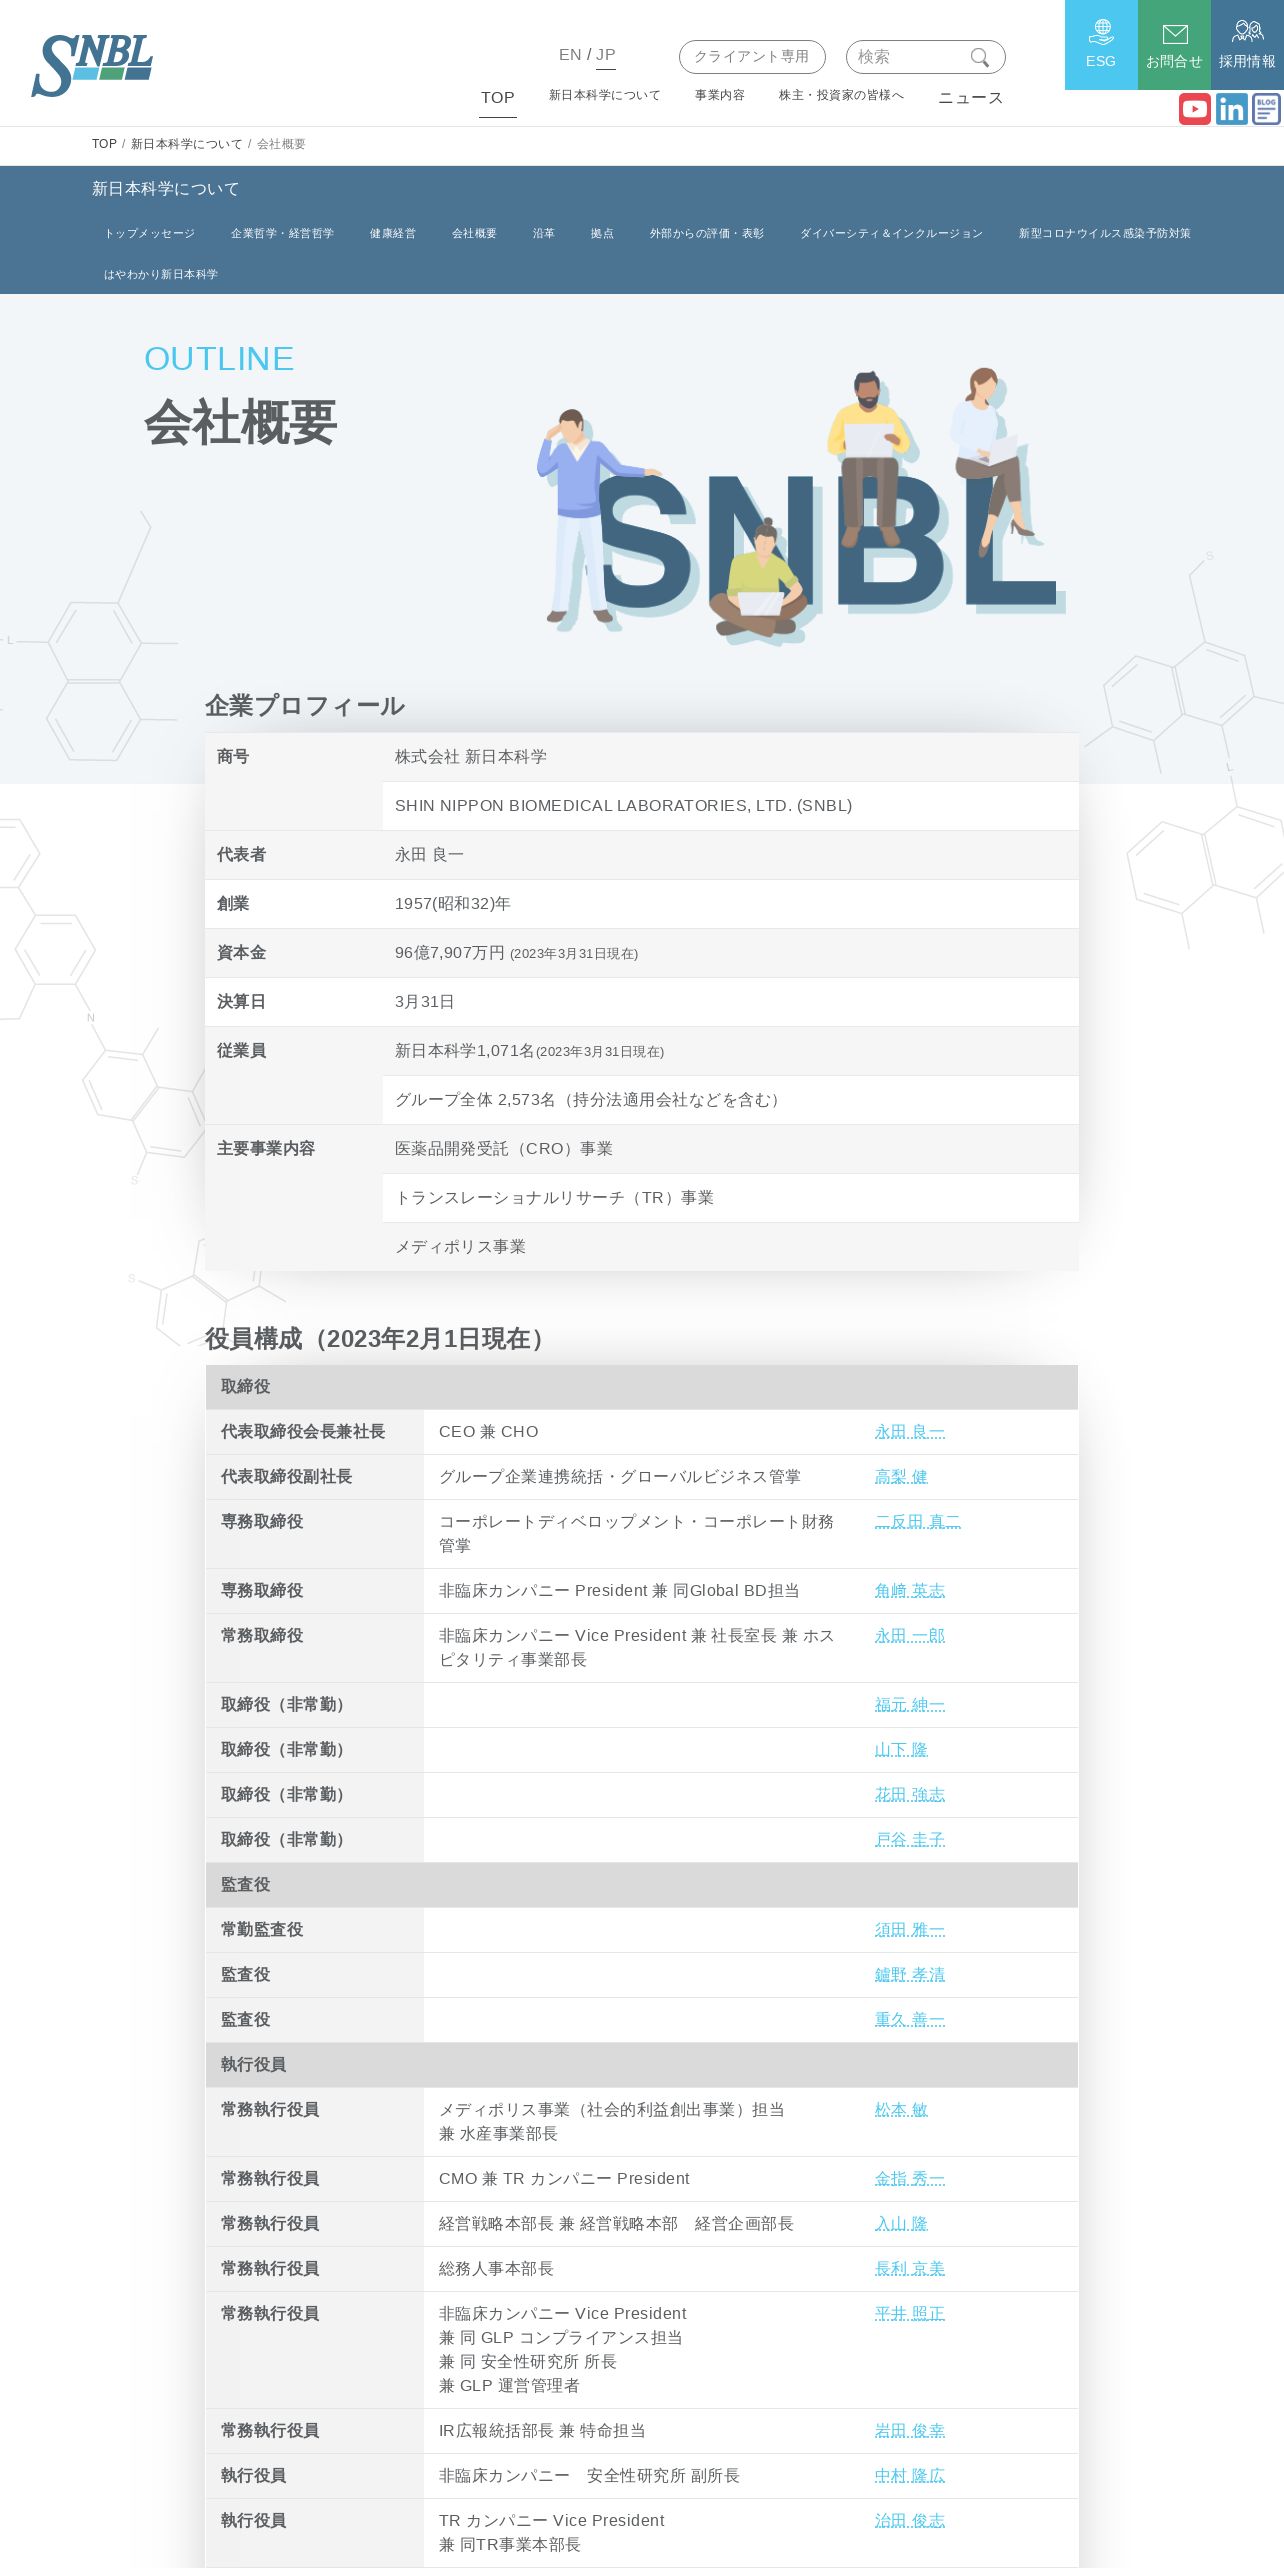Open the トップメッセージ sub-menu tab
This screenshot has width=1284, height=2568.
click(150, 233)
